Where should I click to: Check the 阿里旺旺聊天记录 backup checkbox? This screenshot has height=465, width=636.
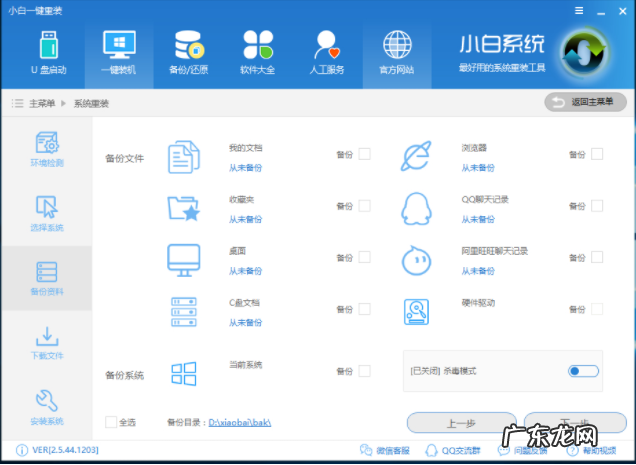coord(597,257)
